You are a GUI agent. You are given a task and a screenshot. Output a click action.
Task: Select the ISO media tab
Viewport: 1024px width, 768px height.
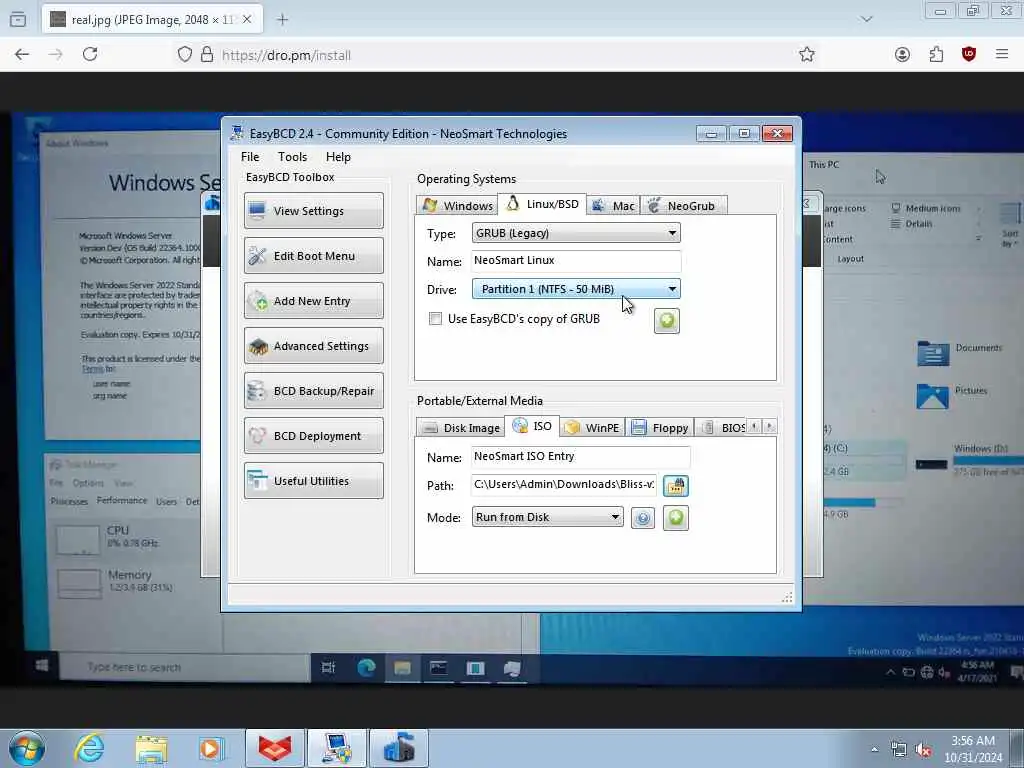click(532, 426)
